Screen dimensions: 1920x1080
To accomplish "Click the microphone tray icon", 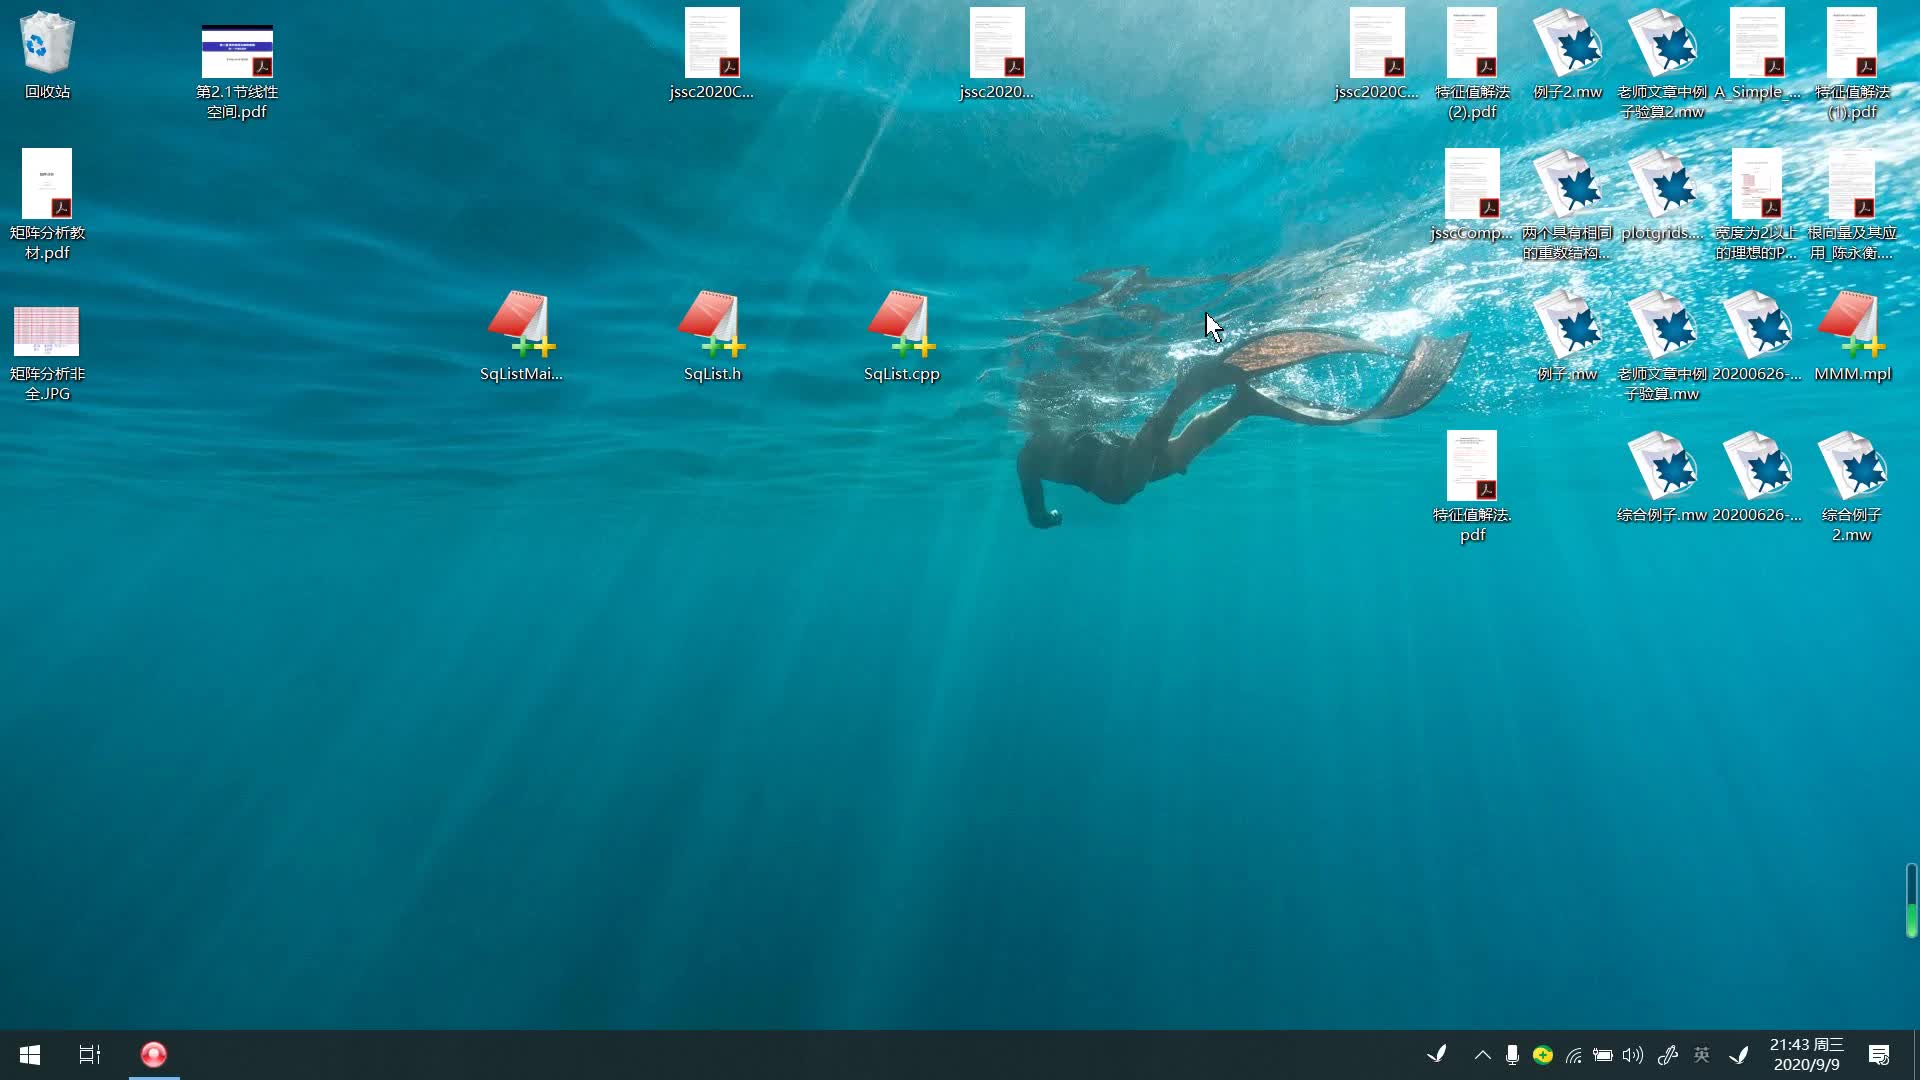I will coord(1512,1055).
